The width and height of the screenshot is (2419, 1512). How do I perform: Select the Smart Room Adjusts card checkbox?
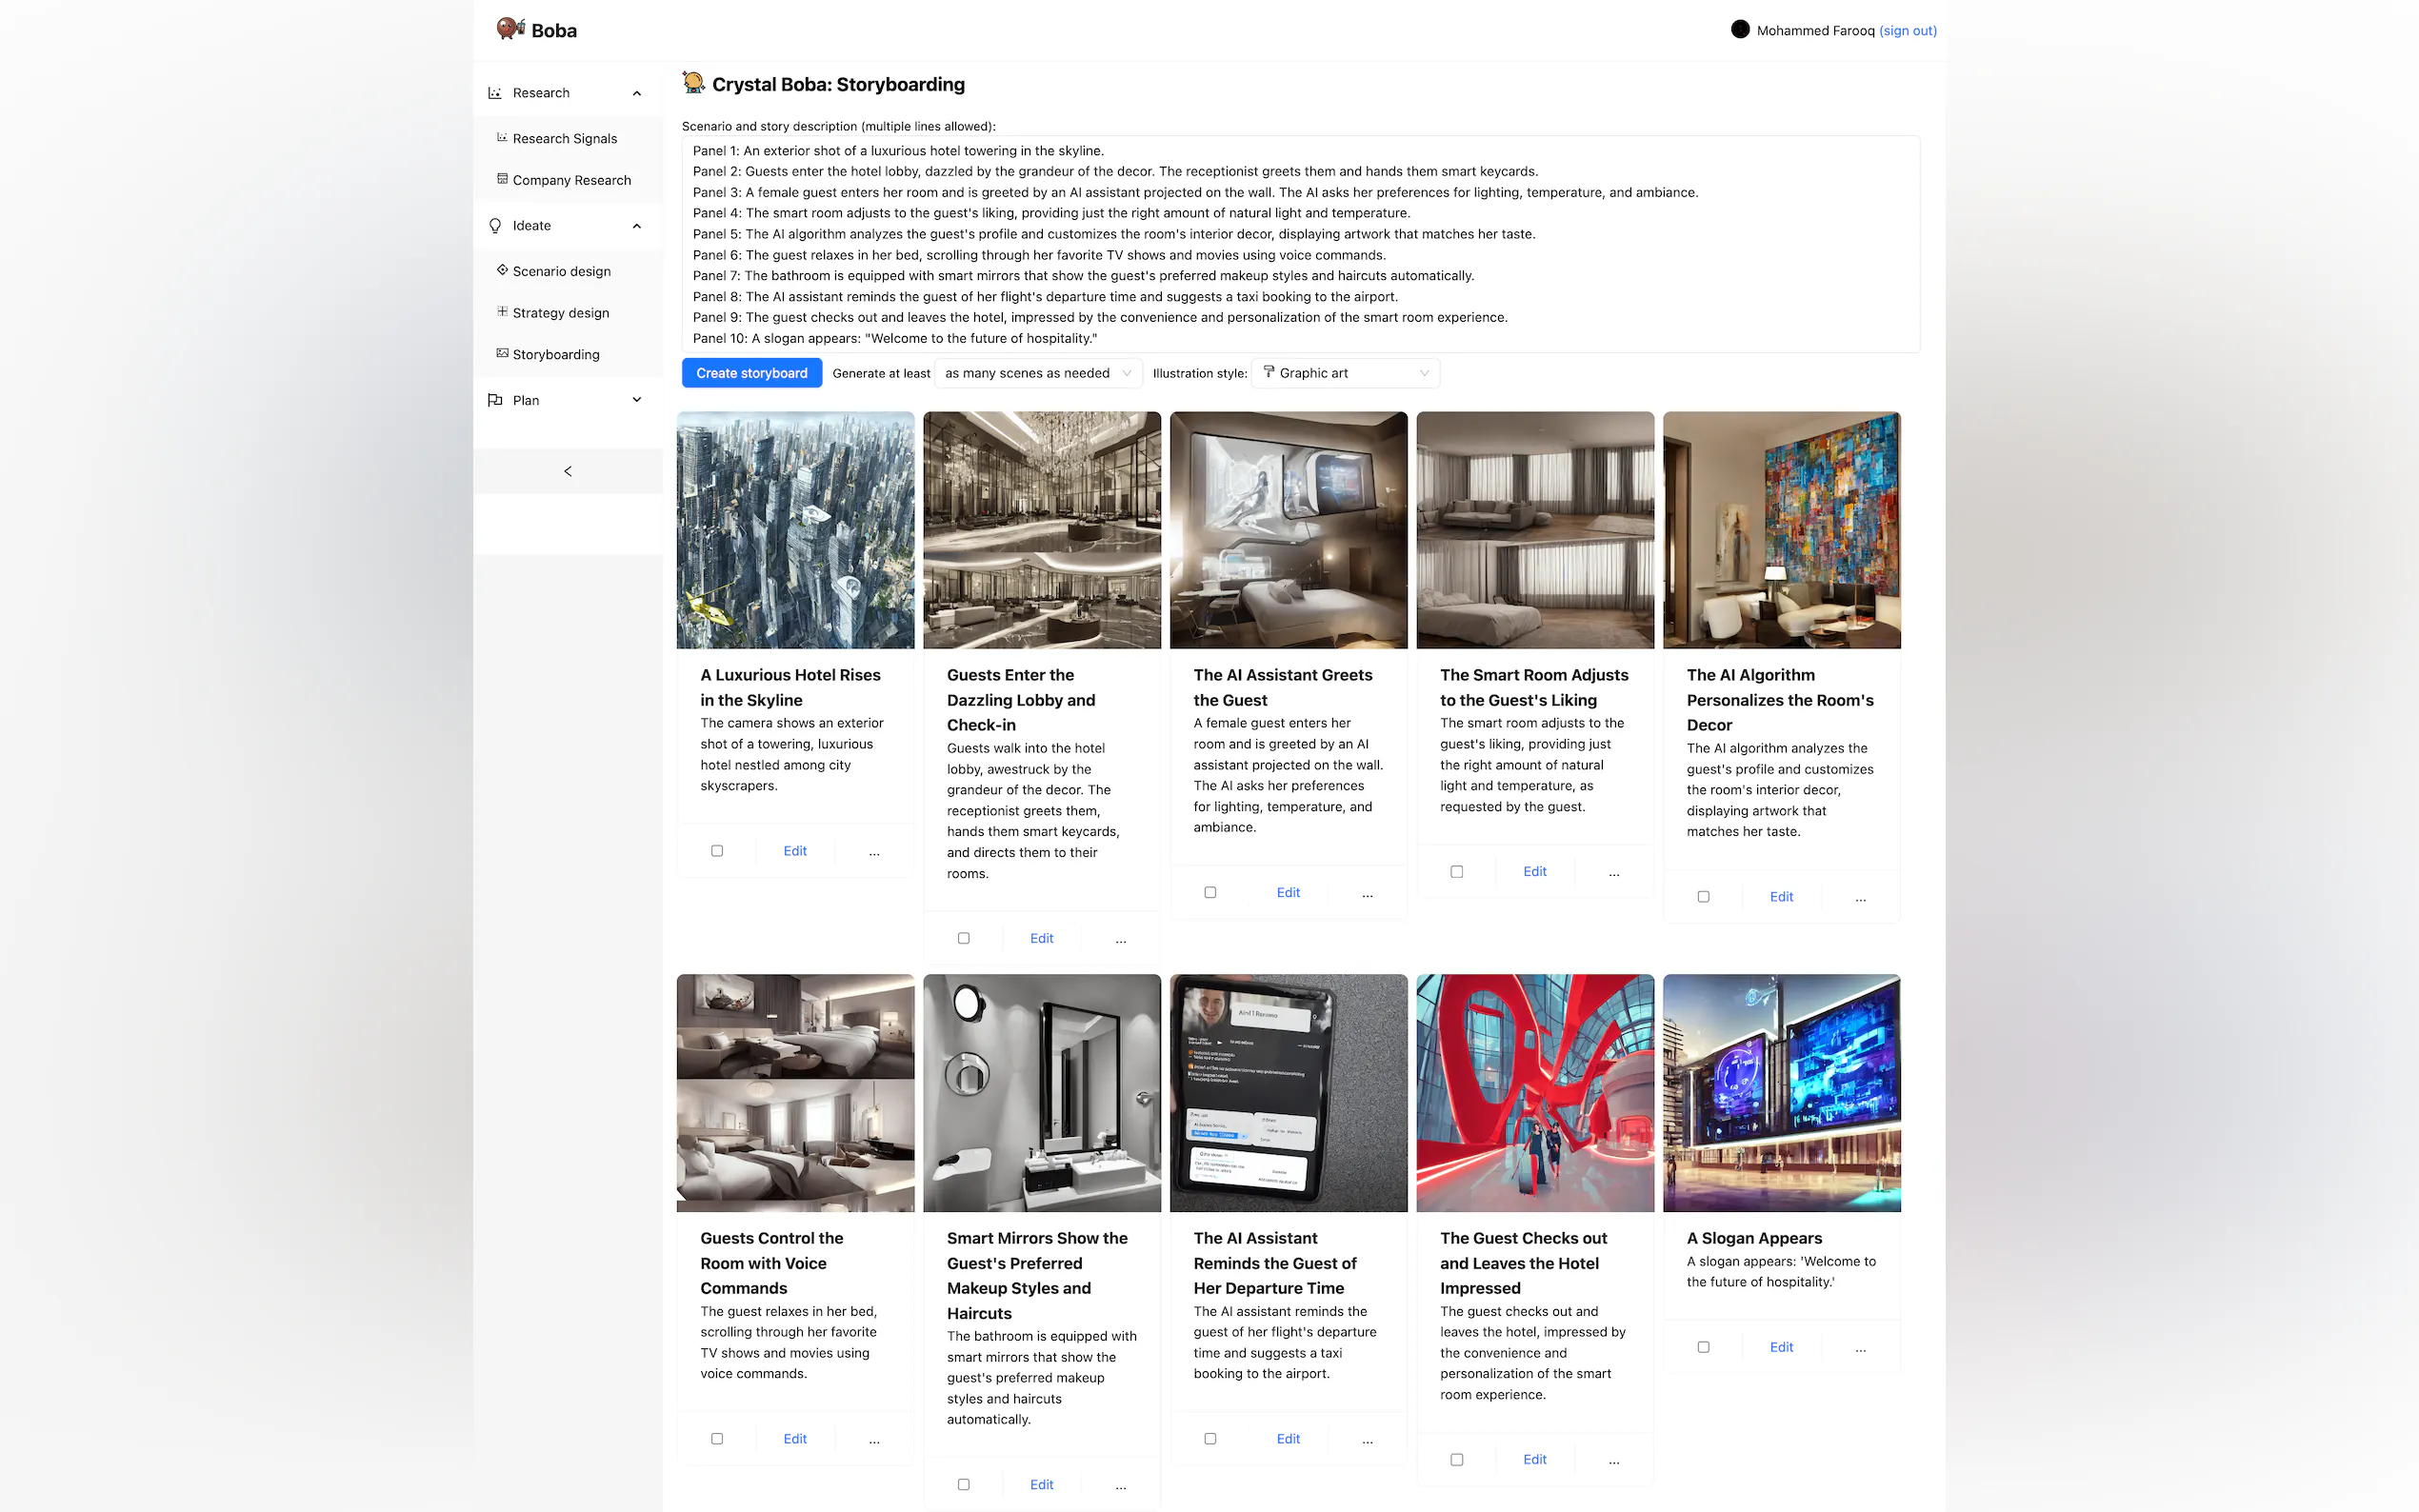tap(1456, 872)
